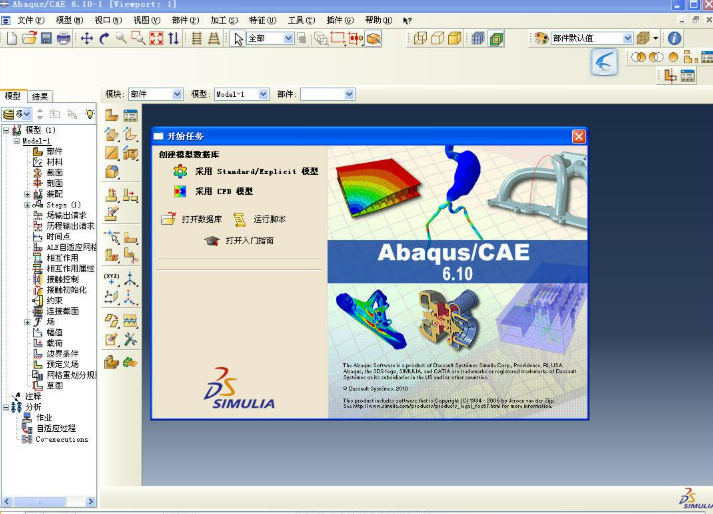Viewport: 713px width, 514px height.
Task: Click the light bulb icon in model tree
Action: pyautogui.click(x=90, y=114)
